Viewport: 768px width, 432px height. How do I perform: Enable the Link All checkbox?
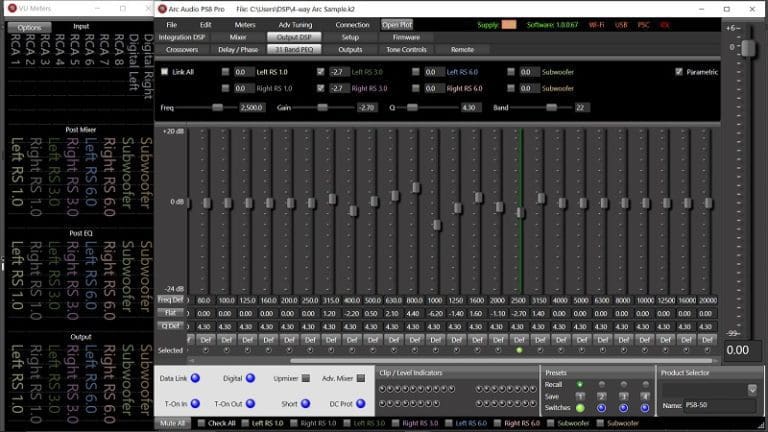point(165,72)
